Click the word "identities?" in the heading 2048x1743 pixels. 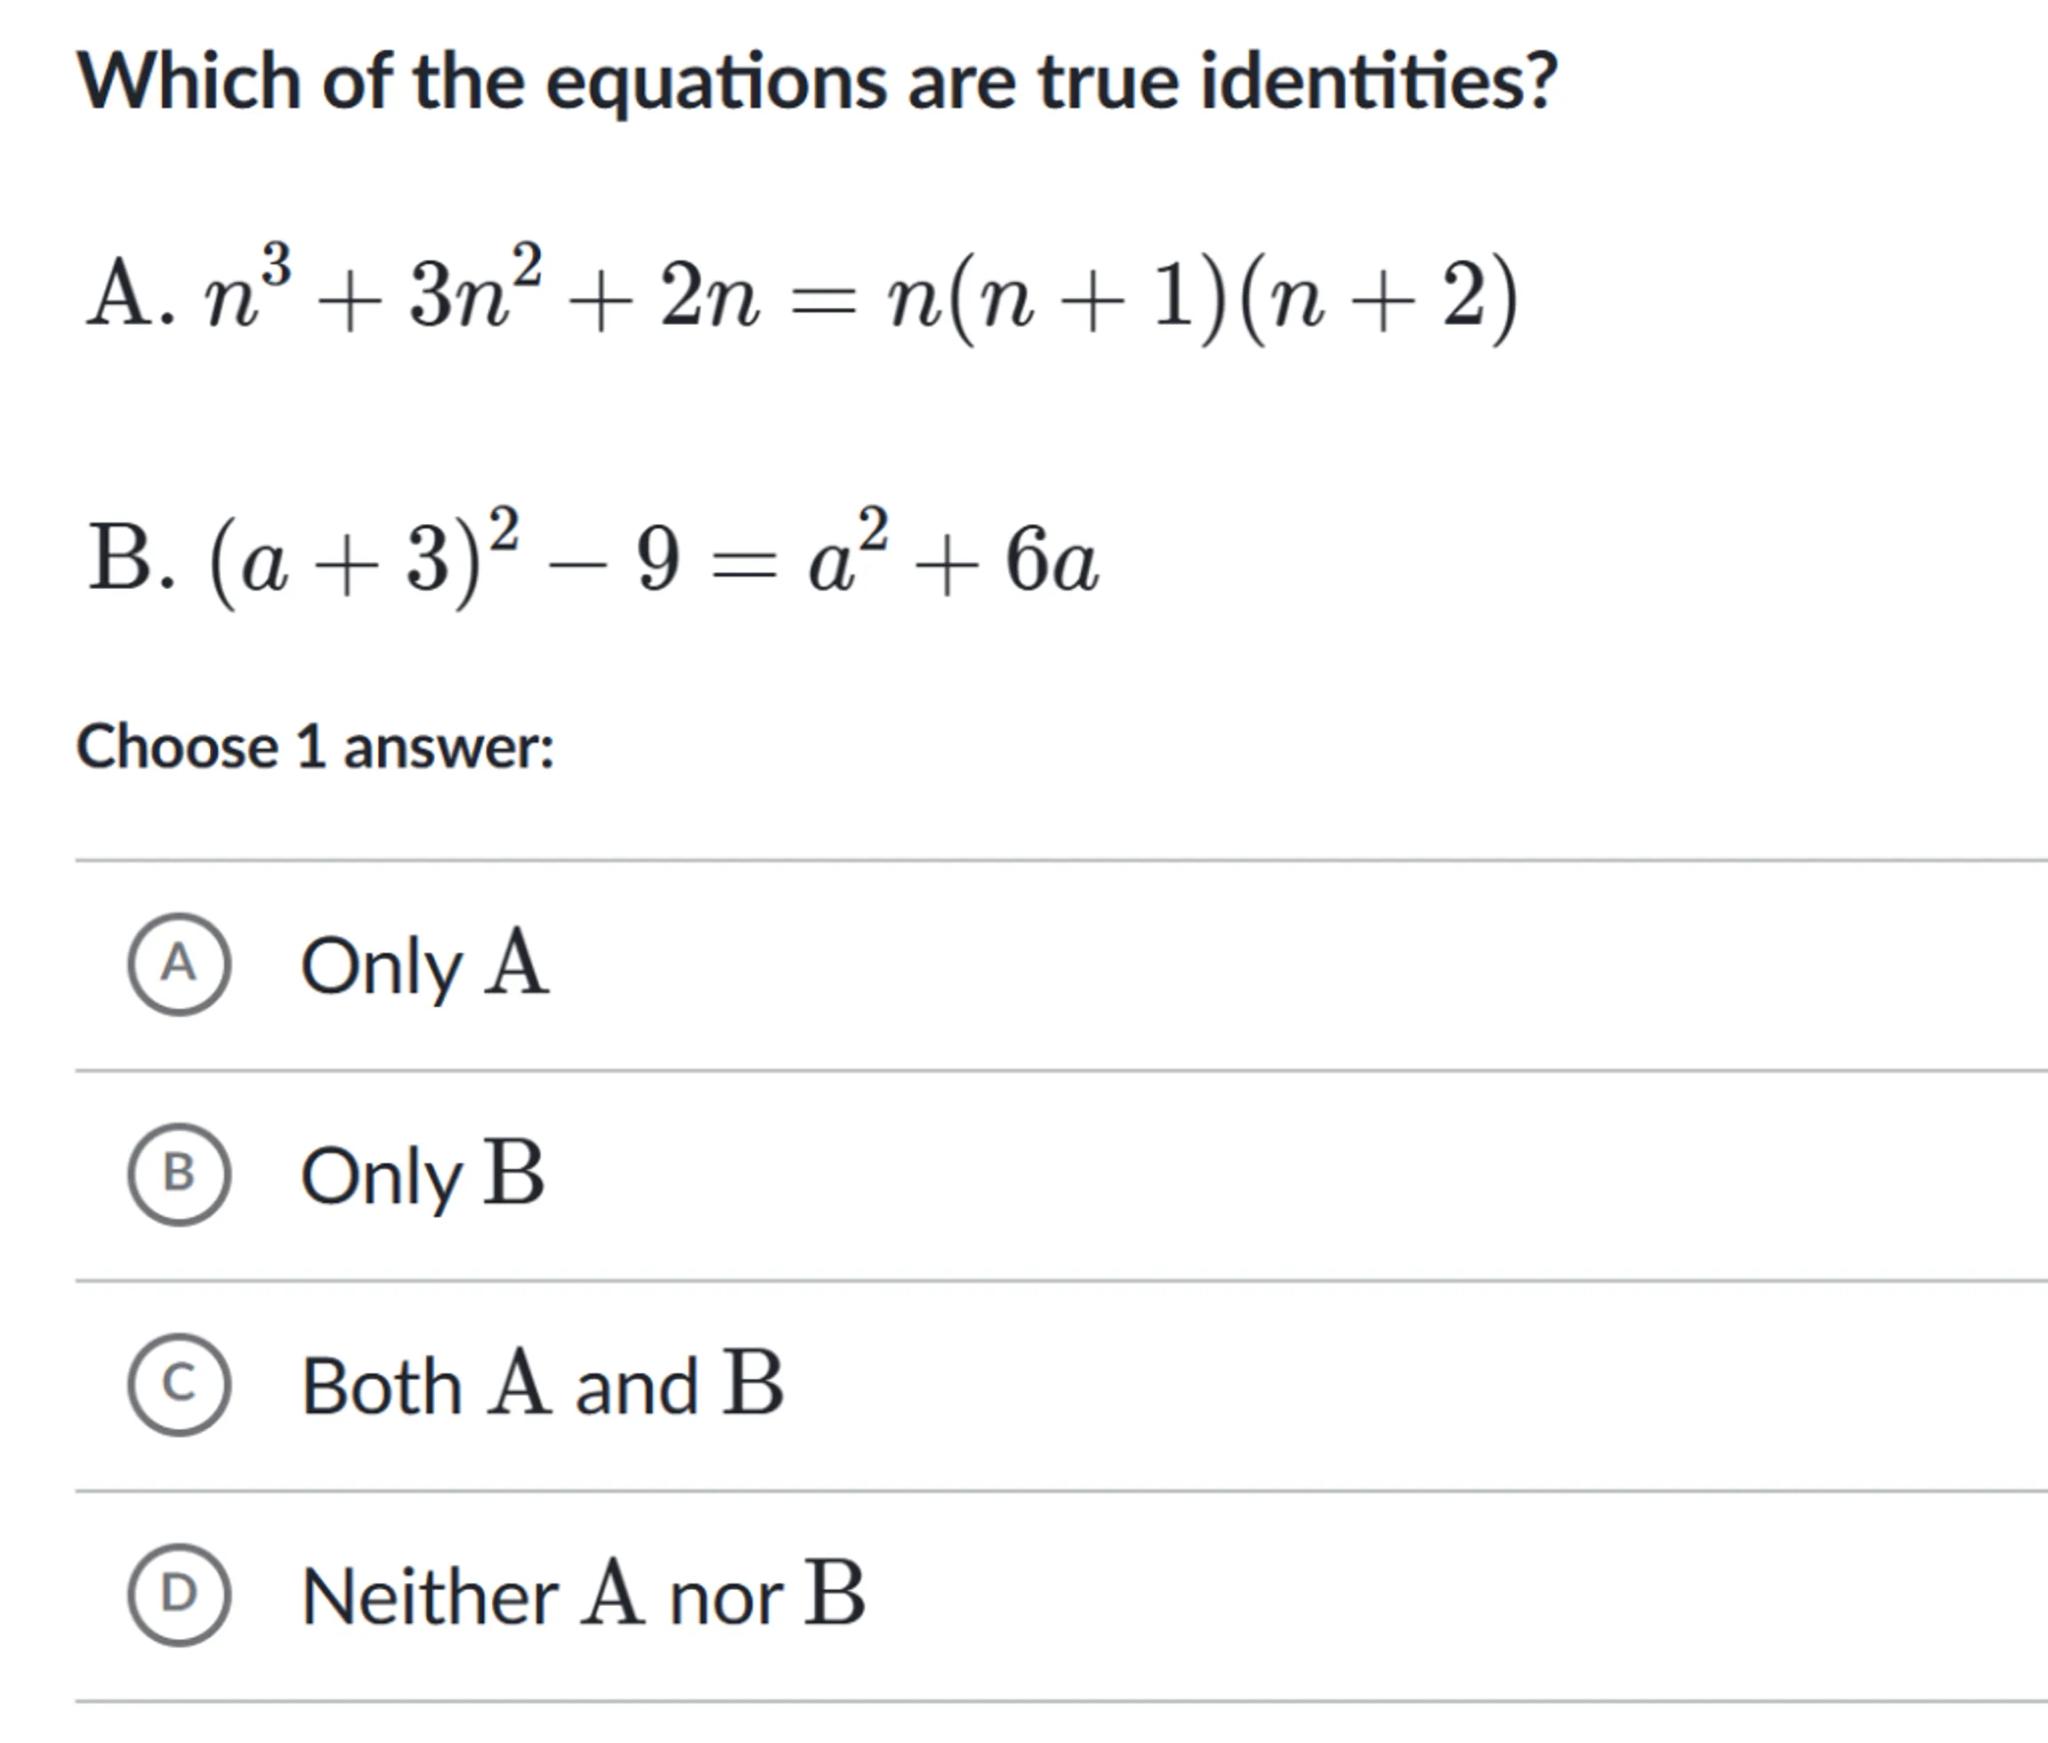point(1378,82)
